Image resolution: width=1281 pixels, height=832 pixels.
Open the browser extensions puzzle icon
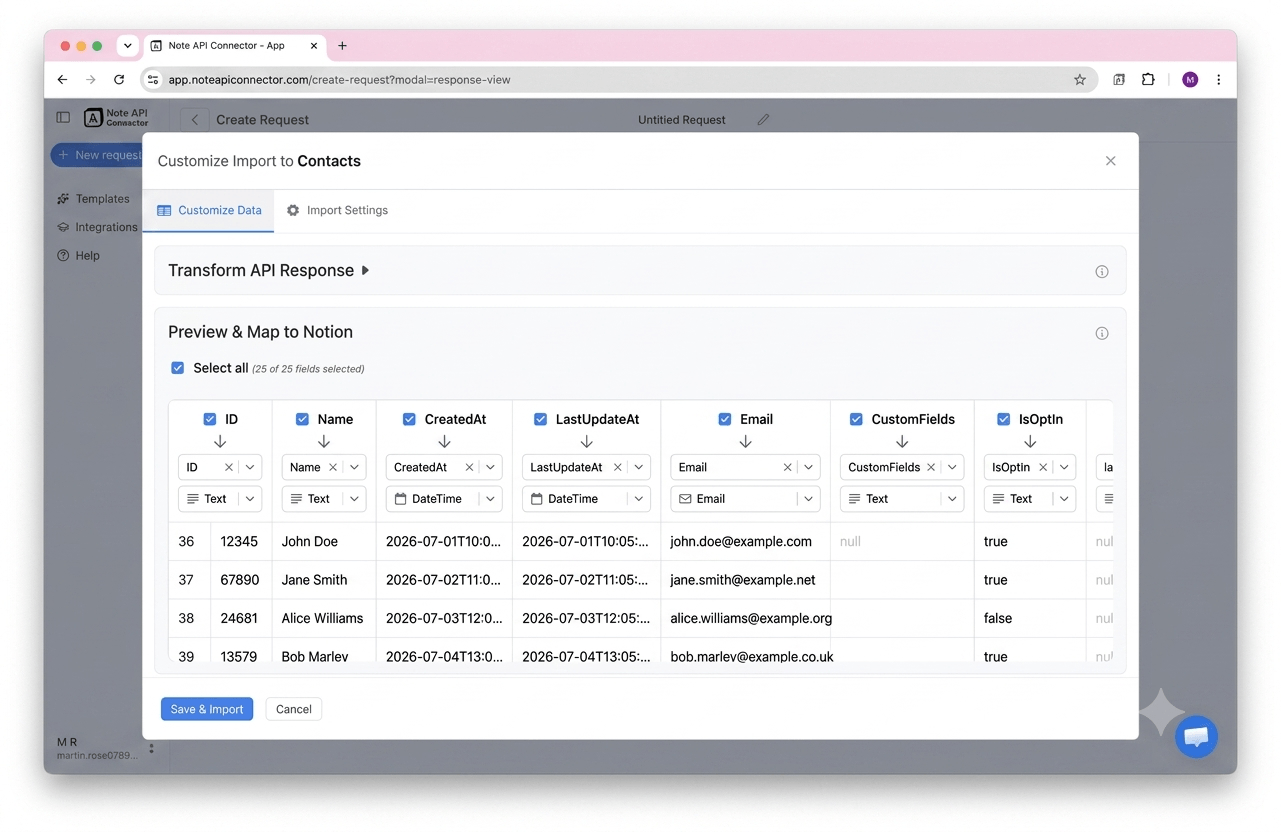1148,80
